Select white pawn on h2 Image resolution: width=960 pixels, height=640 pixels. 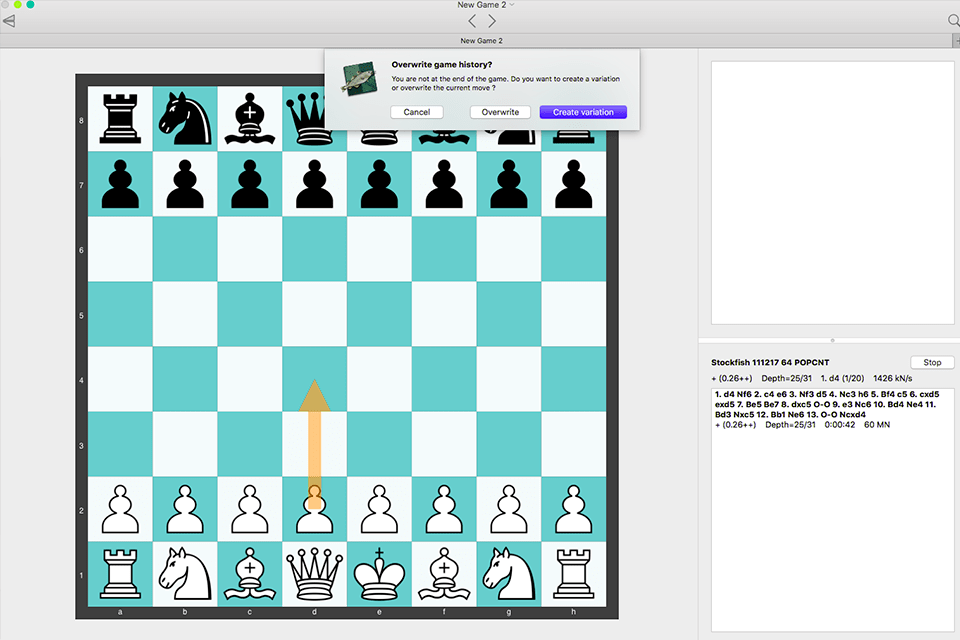click(x=574, y=510)
